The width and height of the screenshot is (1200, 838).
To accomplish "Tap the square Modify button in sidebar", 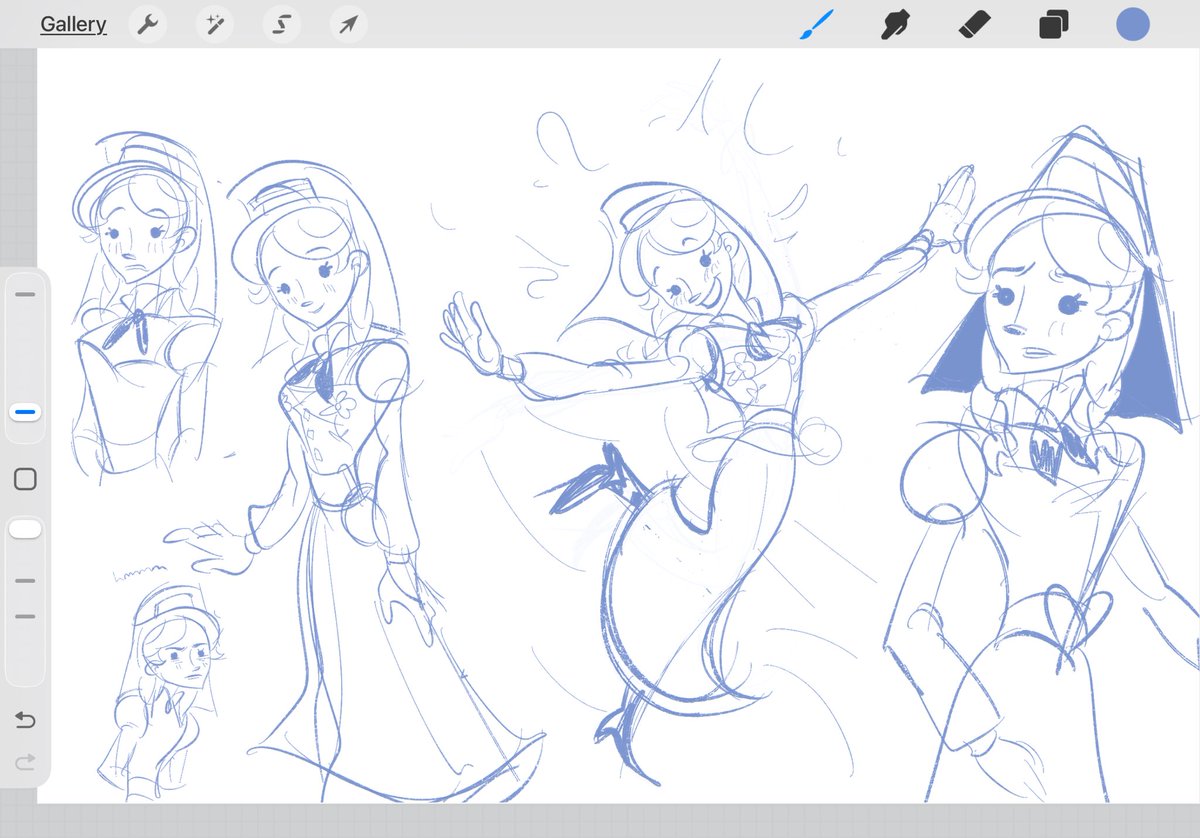I will tap(25, 479).
